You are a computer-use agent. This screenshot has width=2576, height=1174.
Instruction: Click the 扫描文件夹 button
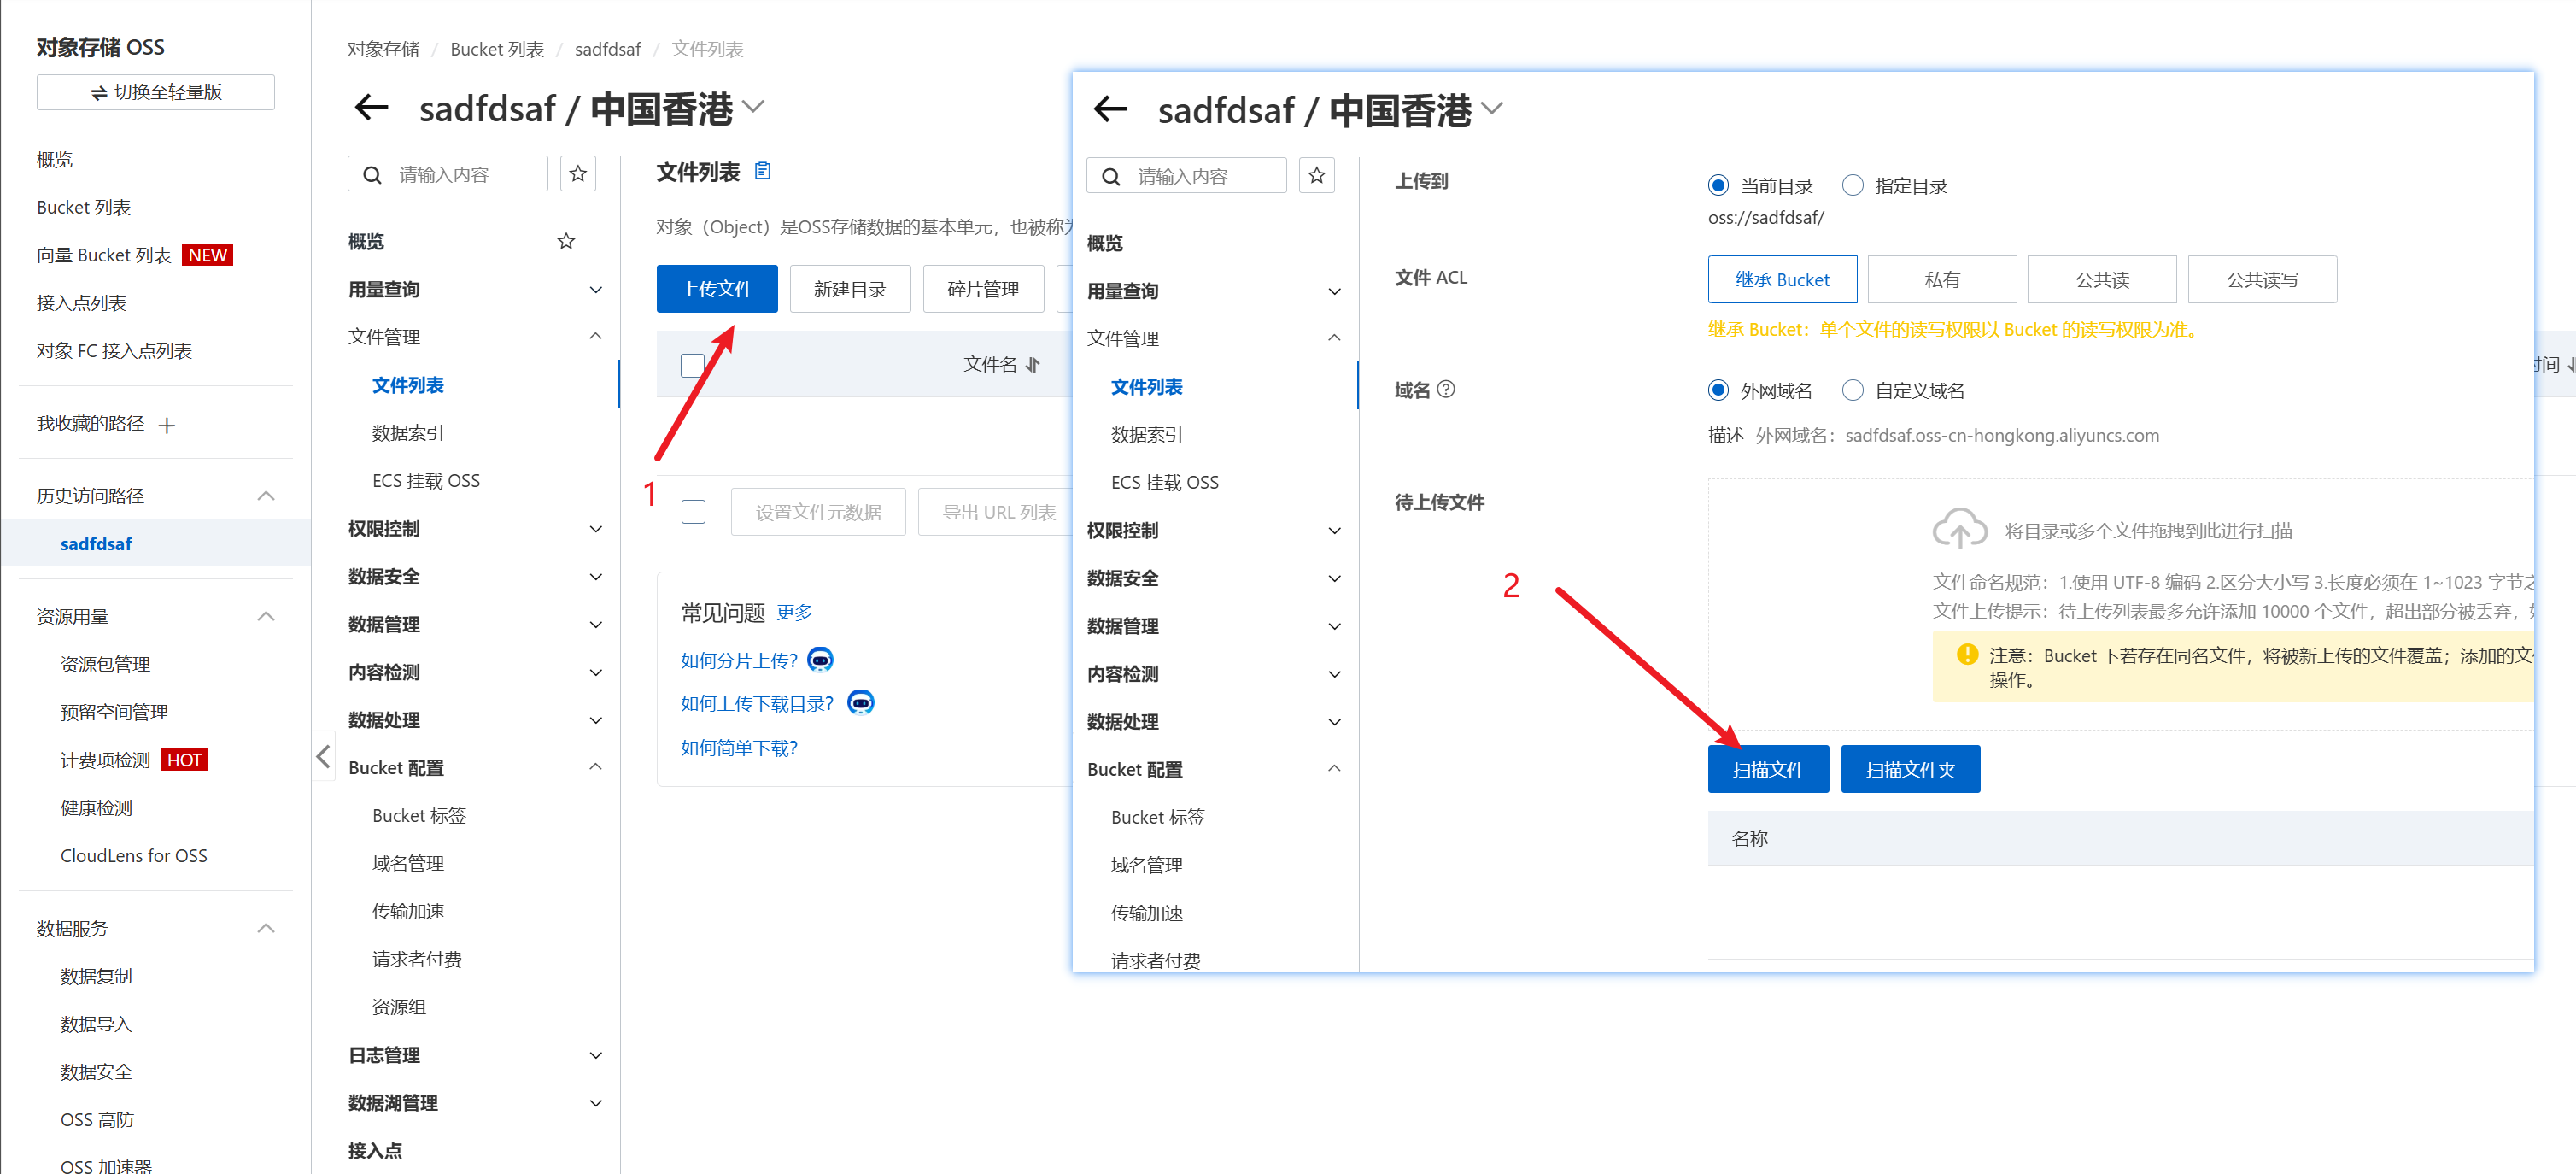[x=1909, y=769]
